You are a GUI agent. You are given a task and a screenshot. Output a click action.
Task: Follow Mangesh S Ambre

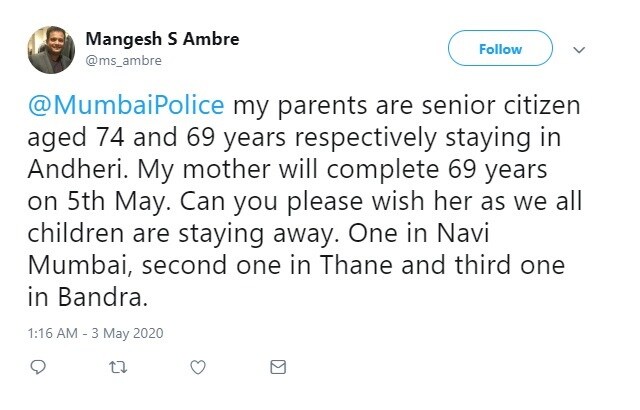(x=500, y=48)
